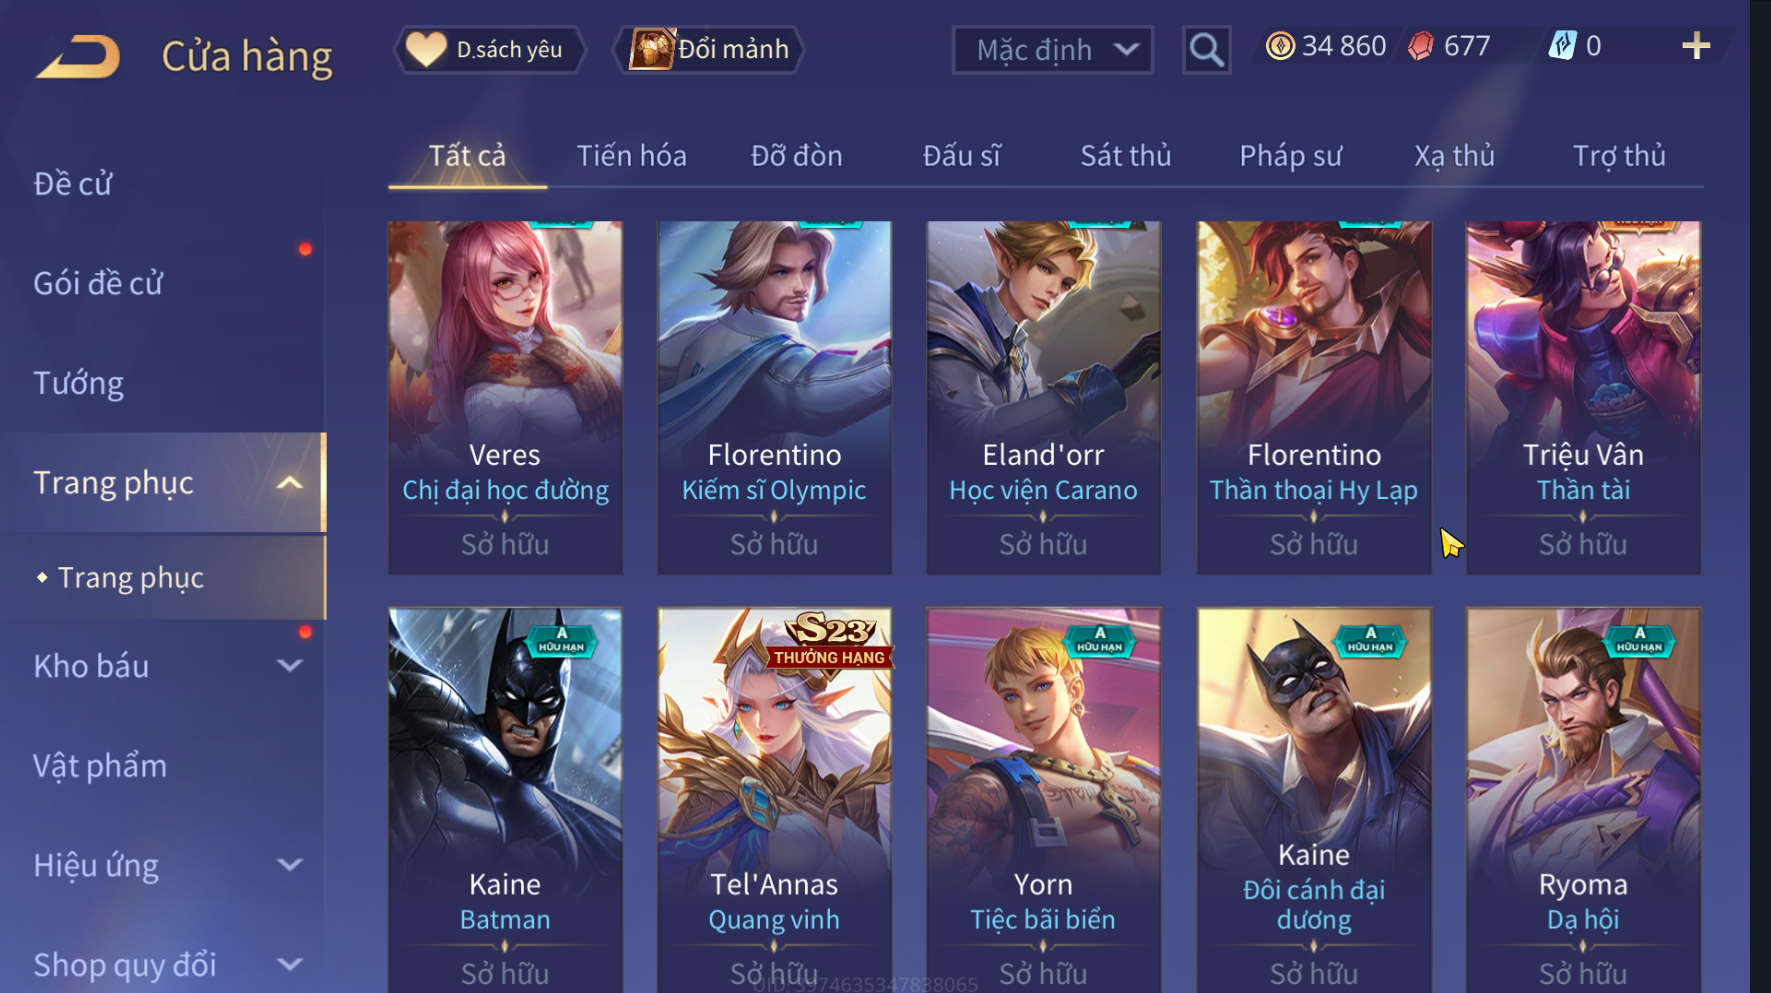Open the search magnifier icon
1771x993 pixels.
click(x=1206, y=50)
